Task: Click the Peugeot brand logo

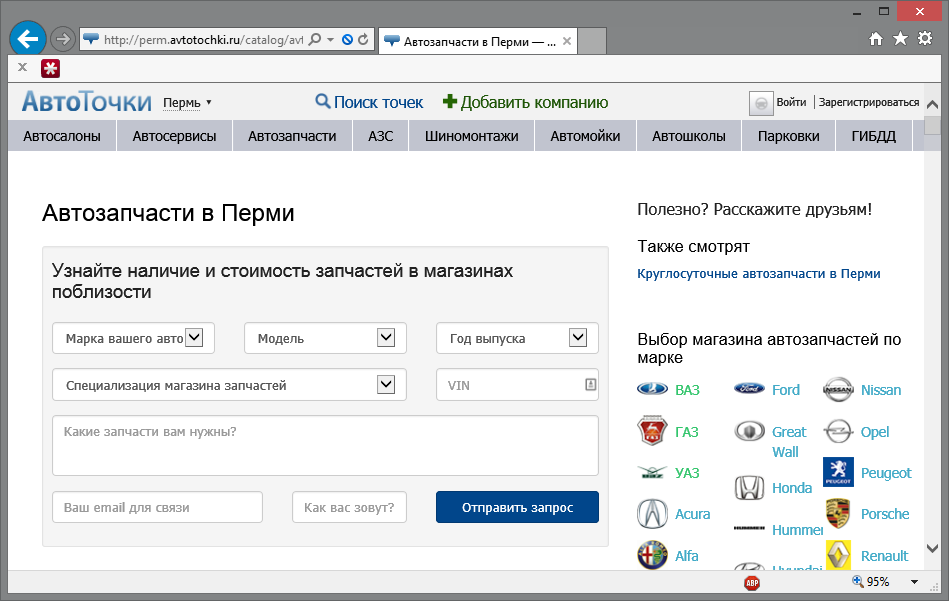Action: coord(838,472)
